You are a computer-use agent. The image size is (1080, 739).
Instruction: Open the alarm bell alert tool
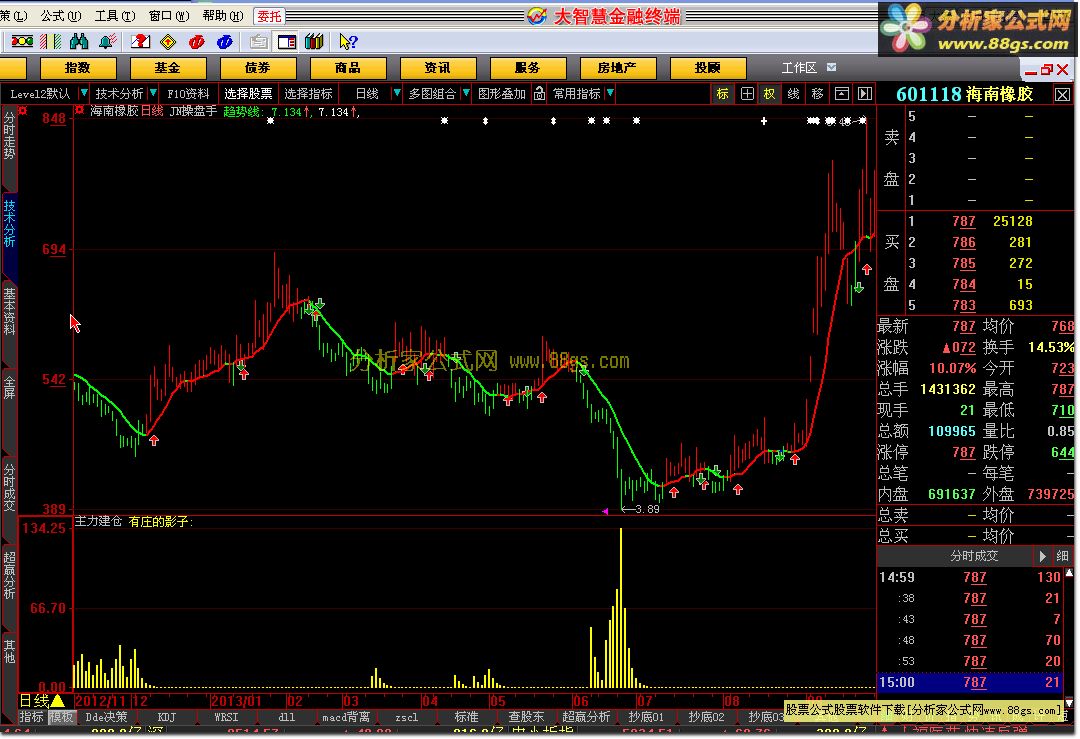[x=107, y=42]
